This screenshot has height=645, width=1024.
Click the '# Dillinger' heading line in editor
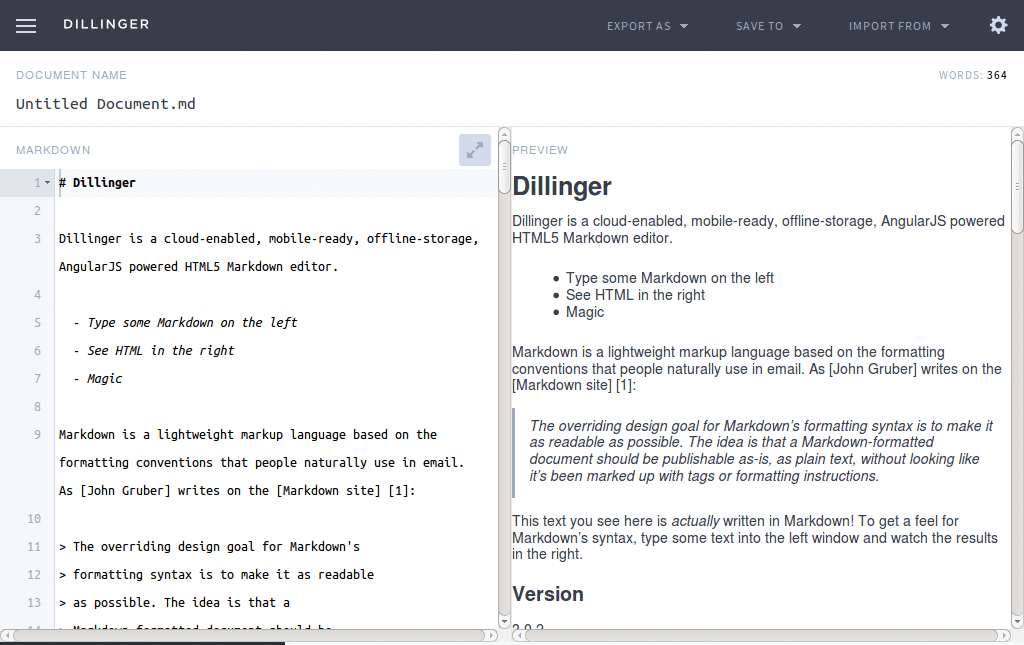click(97, 183)
